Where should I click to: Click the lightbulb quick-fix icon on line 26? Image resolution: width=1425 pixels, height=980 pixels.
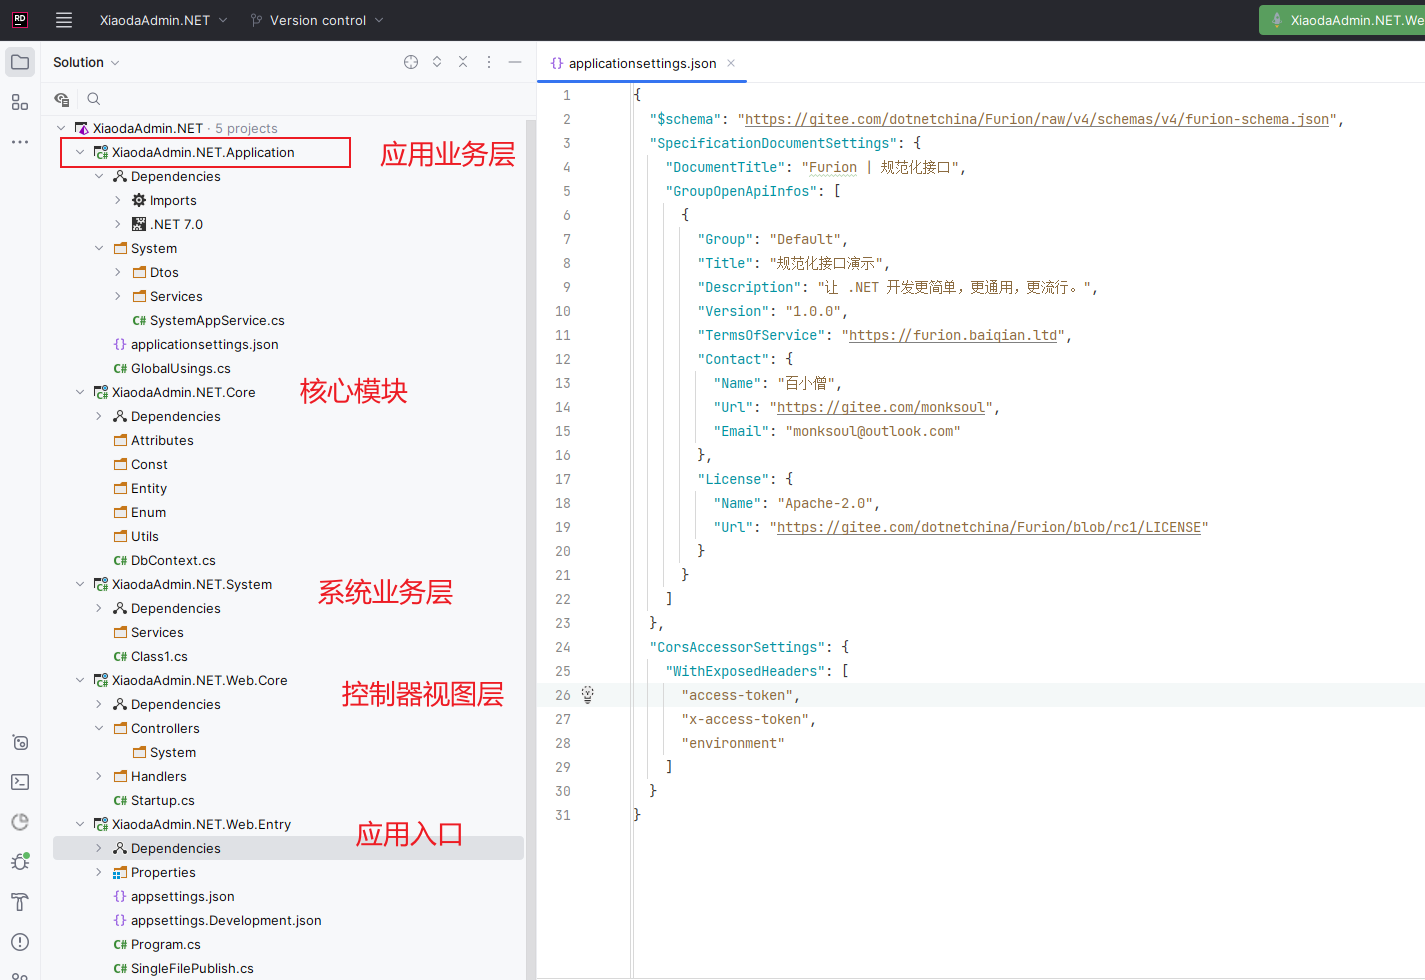click(588, 695)
